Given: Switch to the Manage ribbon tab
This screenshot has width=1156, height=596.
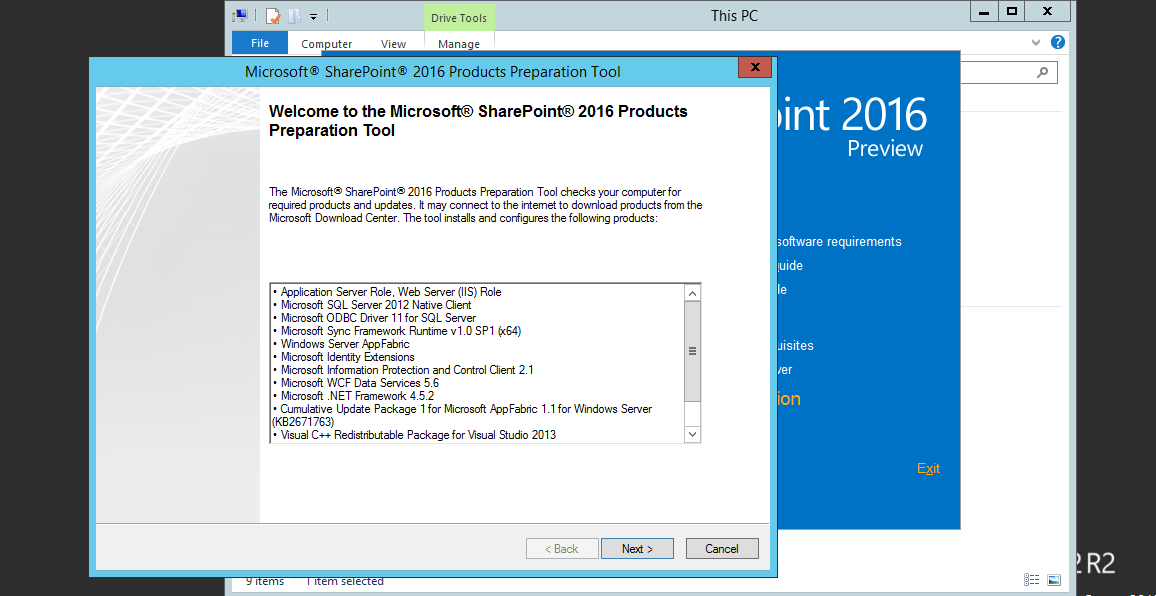Looking at the screenshot, I should pyautogui.click(x=459, y=44).
